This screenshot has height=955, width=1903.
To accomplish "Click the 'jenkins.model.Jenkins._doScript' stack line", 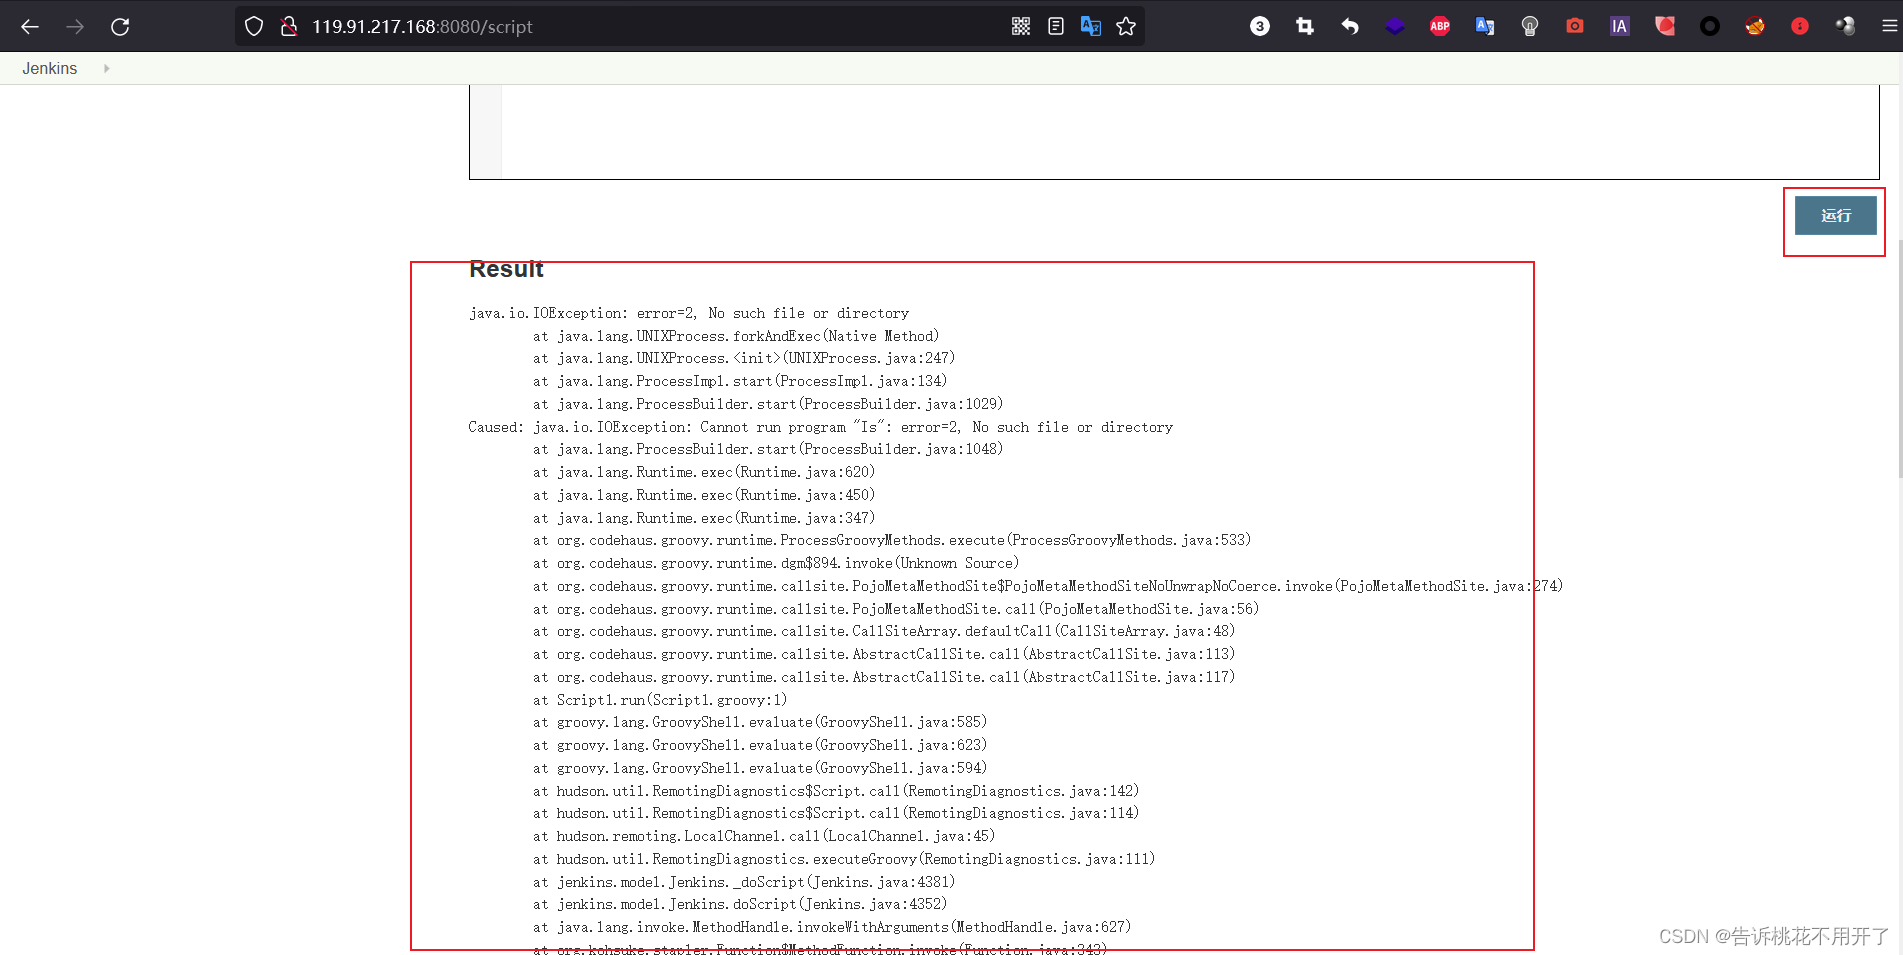I will [x=744, y=882].
